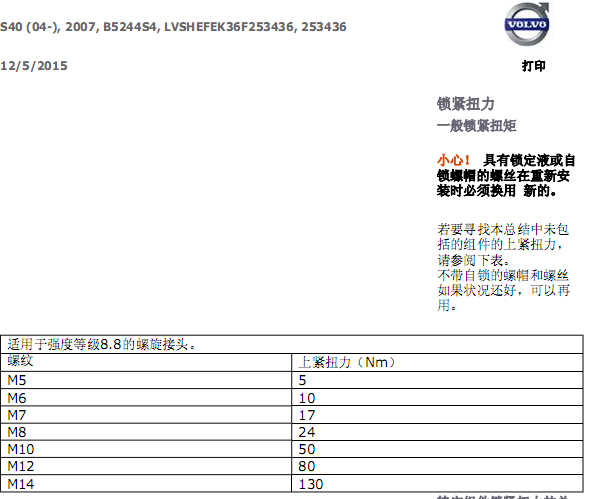Click torque value 10 in M6 row

[x=307, y=398]
